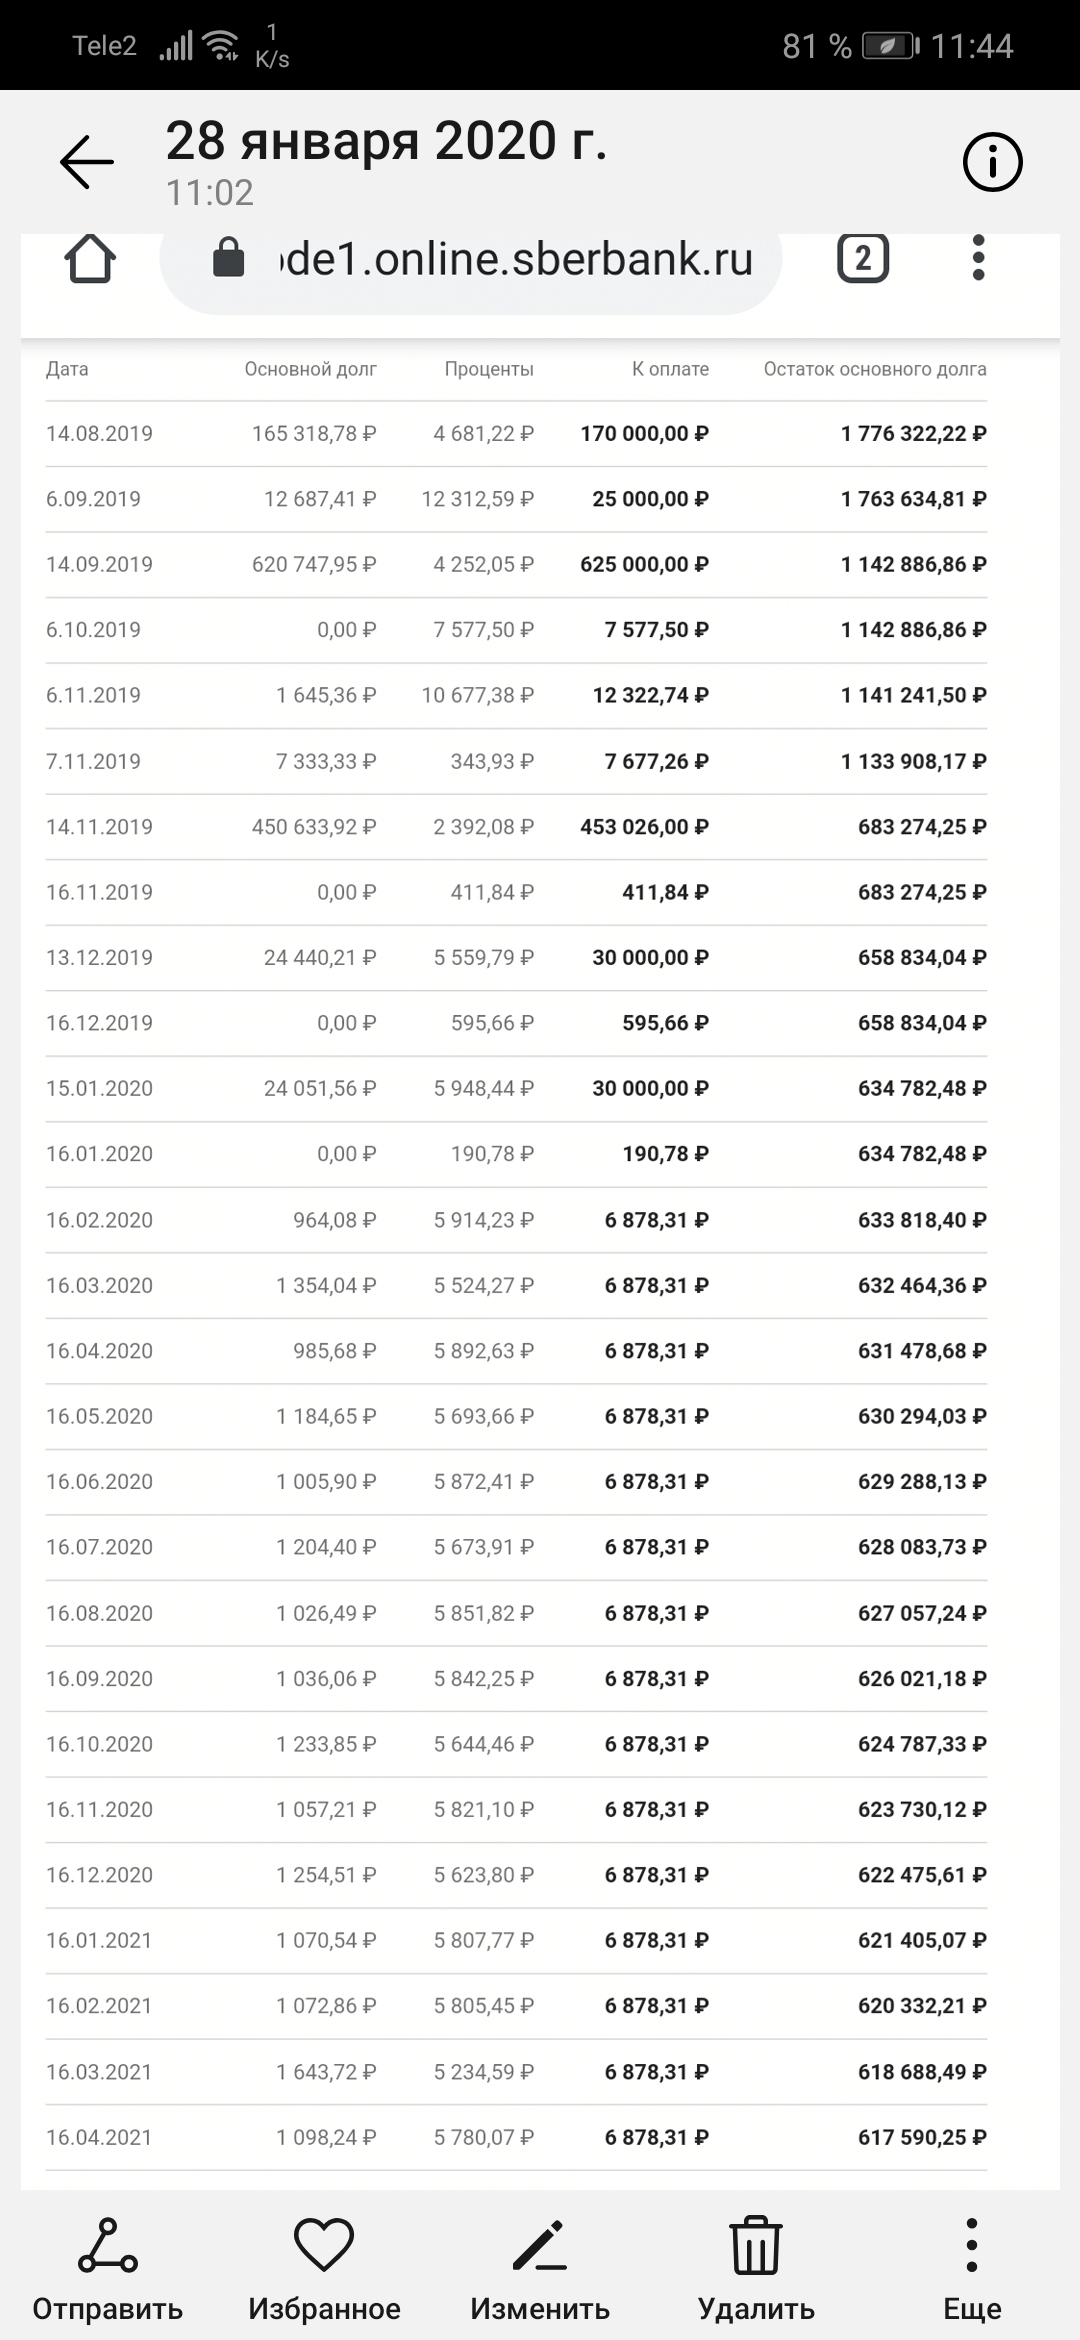Tap the 625 000,00 ₽ payment amount

(644, 565)
